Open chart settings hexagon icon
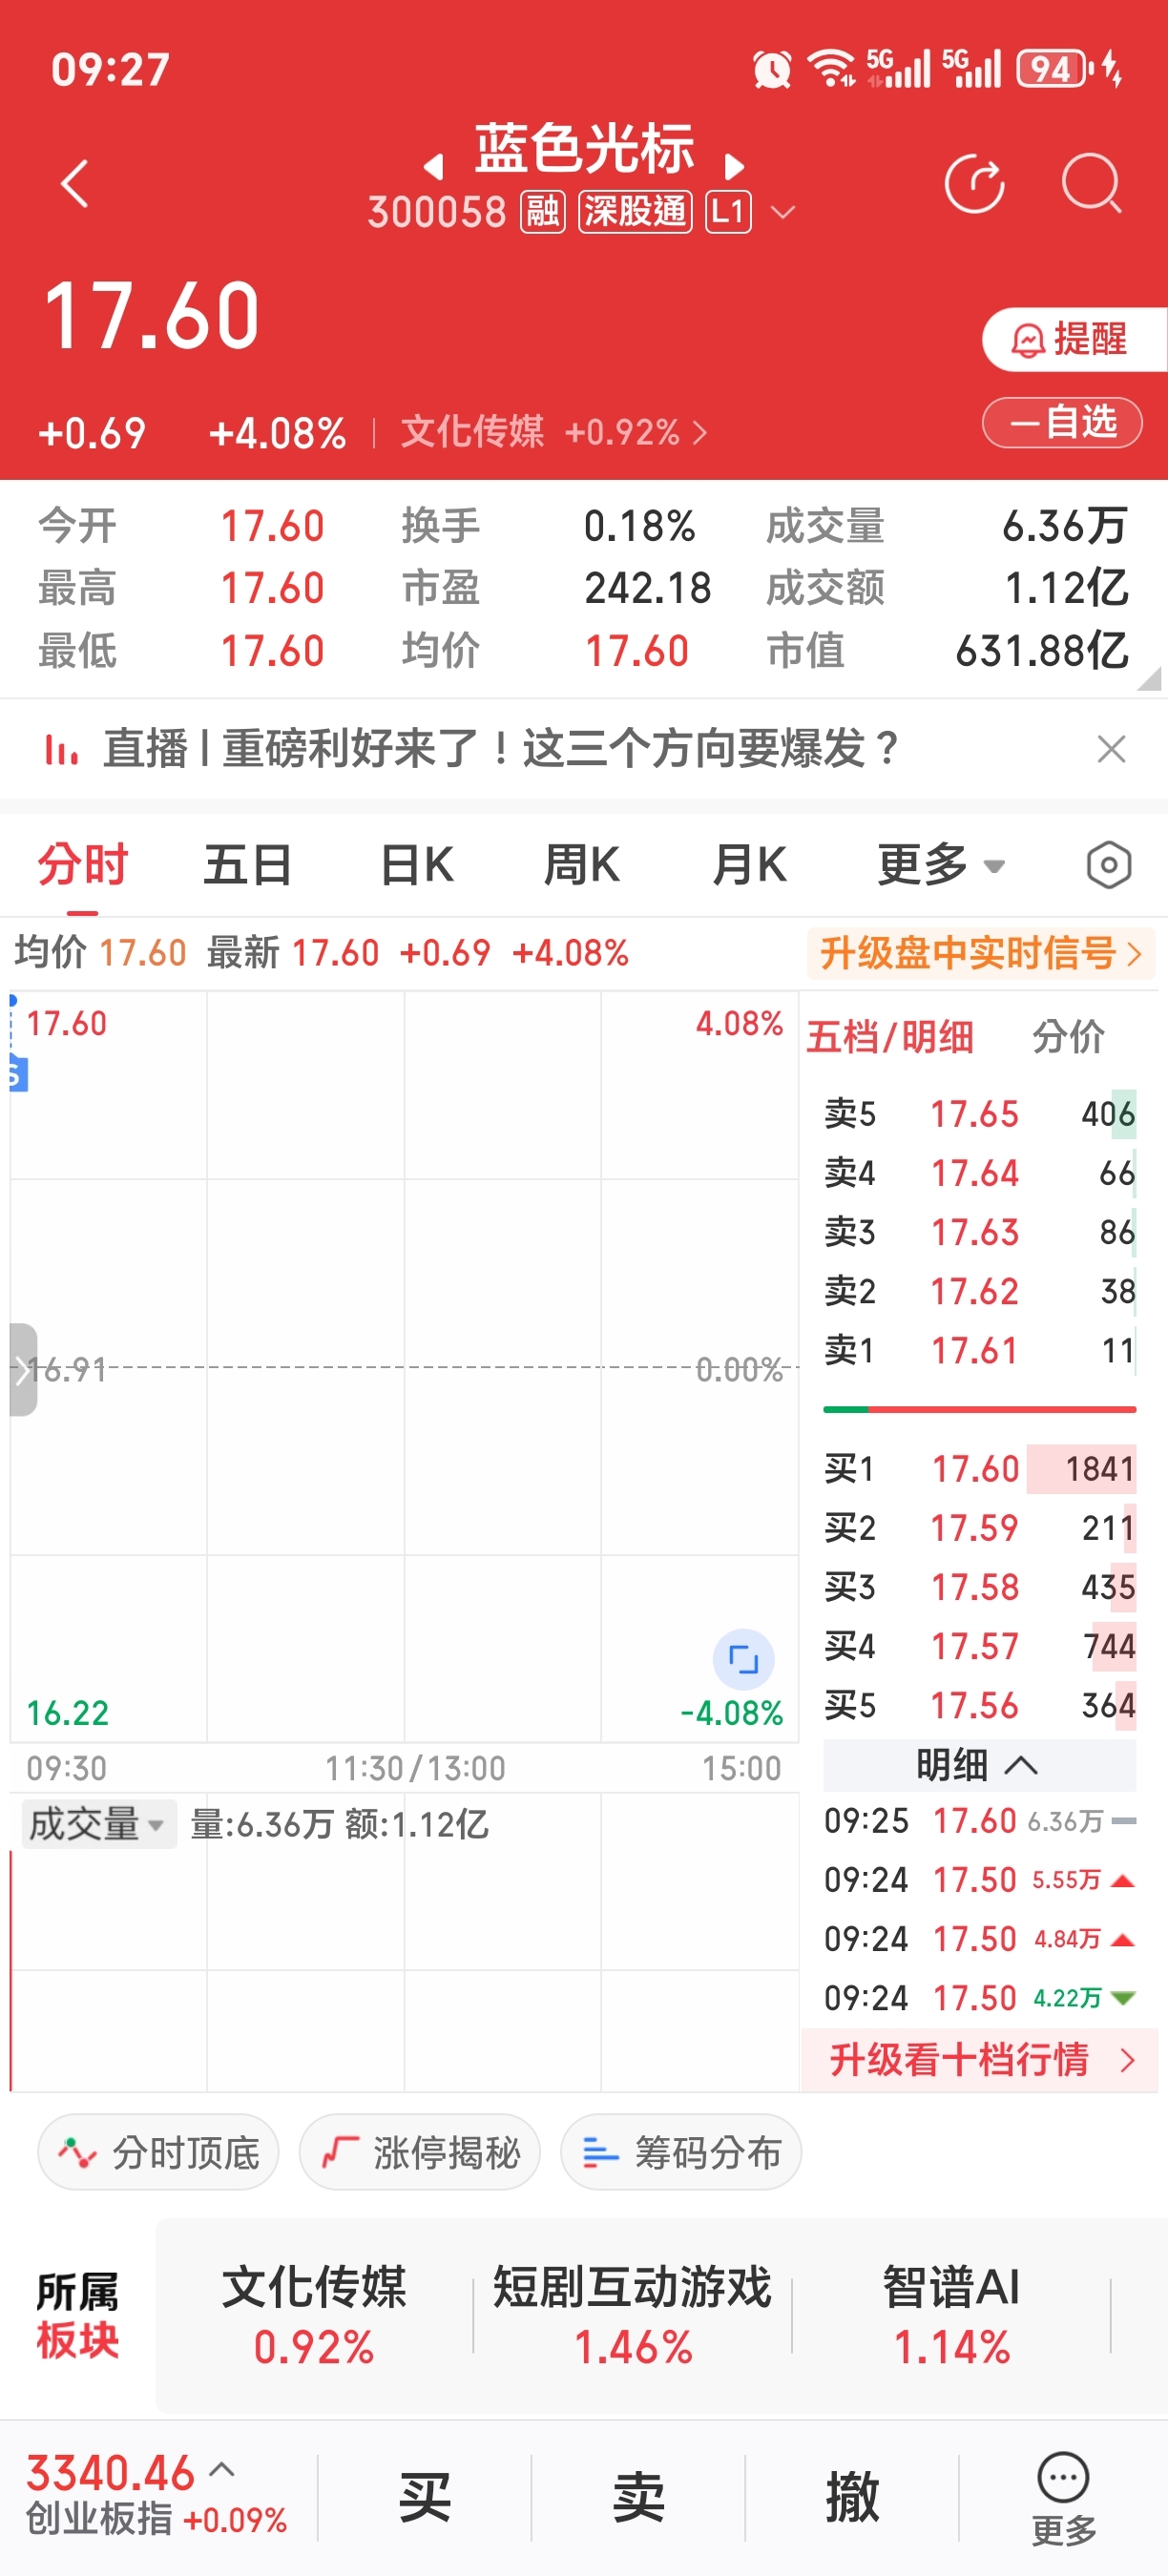This screenshot has width=1168, height=2576. [1108, 865]
